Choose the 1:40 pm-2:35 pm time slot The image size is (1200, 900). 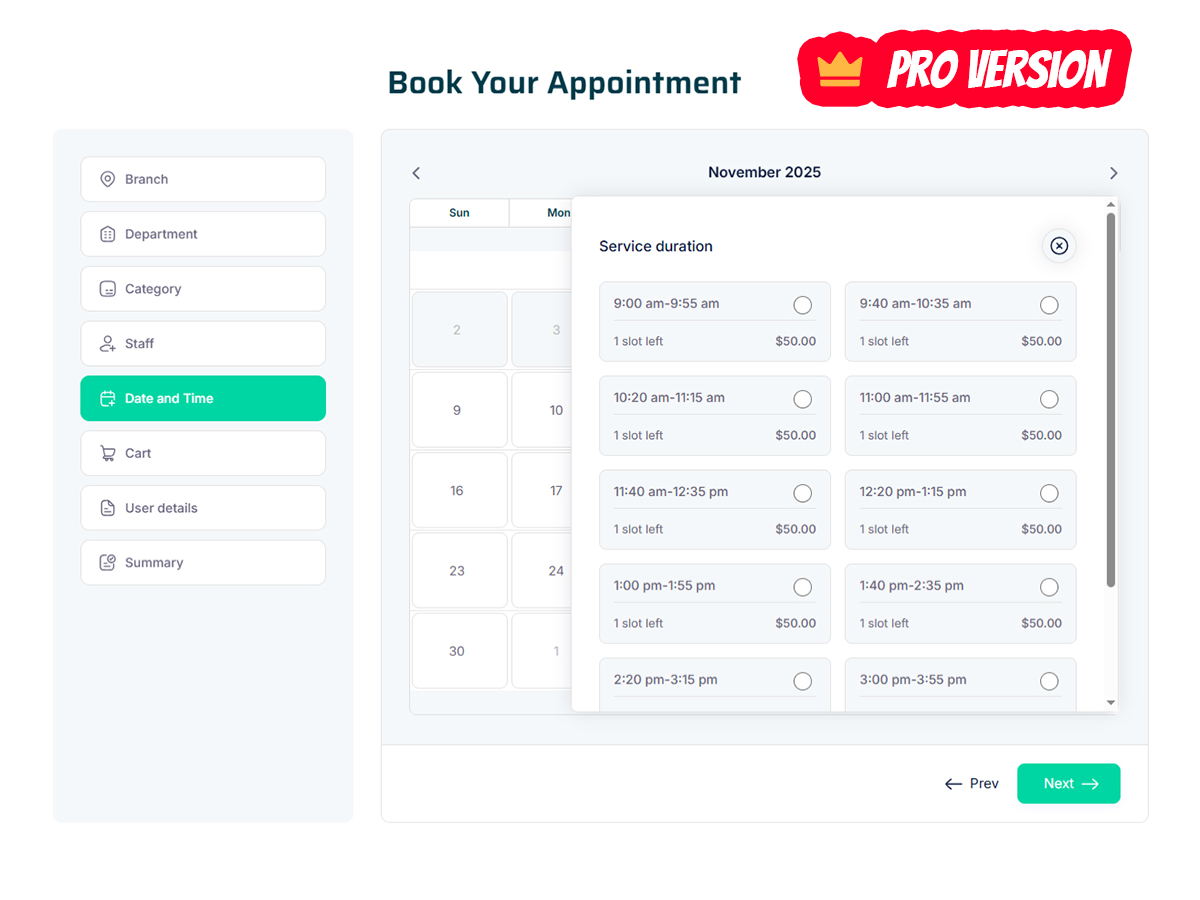[1048, 587]
